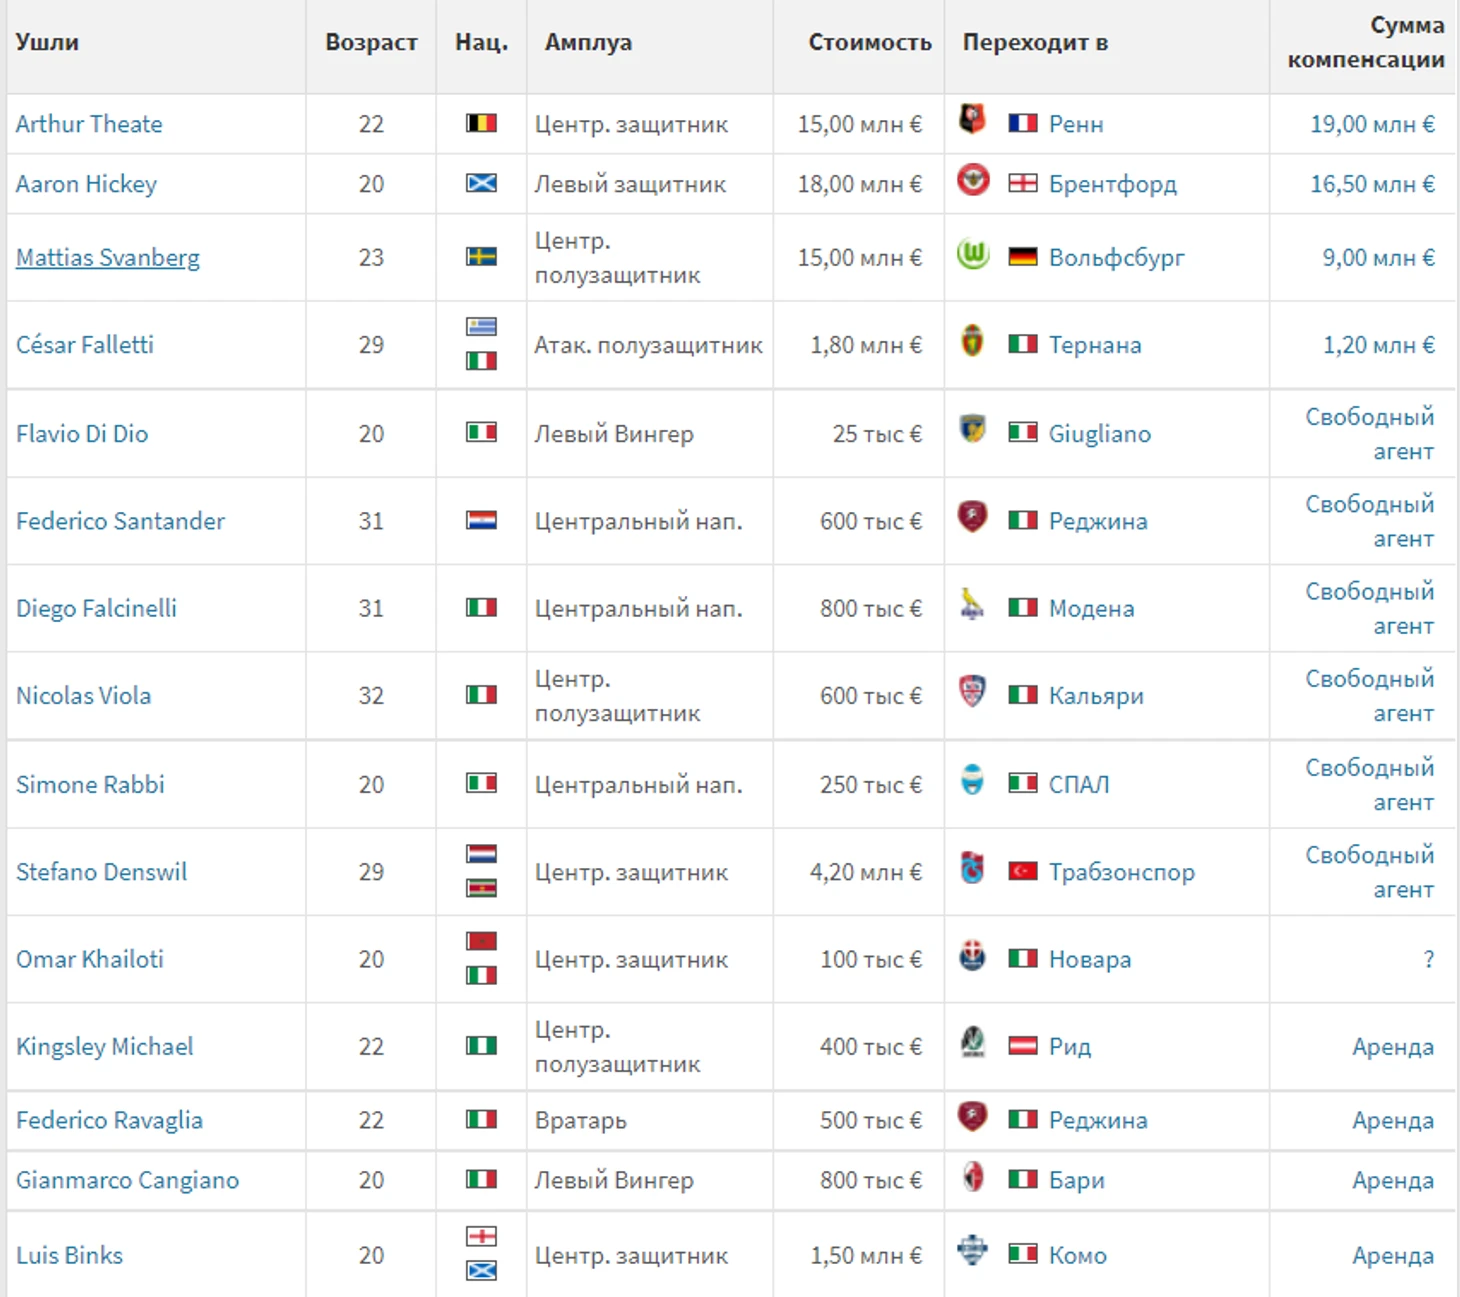The width and height of the screenshot is (1460, 1297).
Task: Open Gianmarco Cangiano player profile
Action: (x=127, y=1180)
